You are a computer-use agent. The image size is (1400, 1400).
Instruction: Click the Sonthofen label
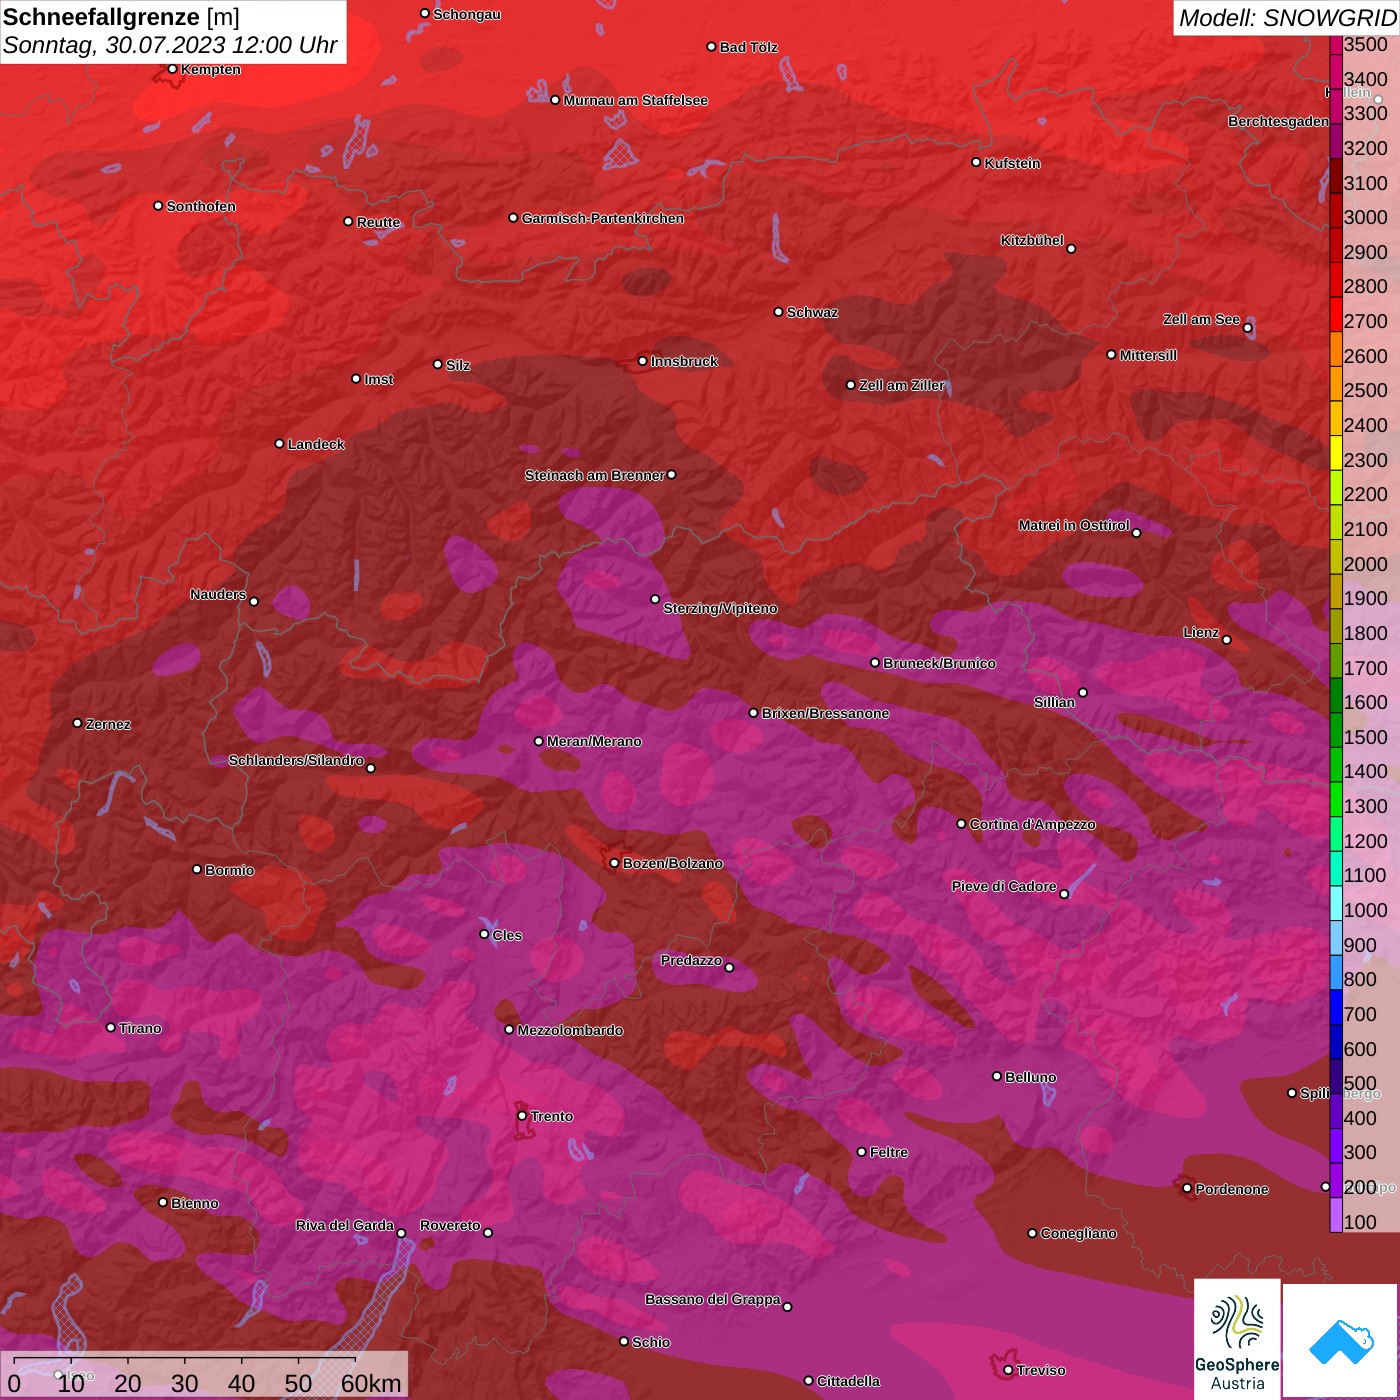click(201, 206)
